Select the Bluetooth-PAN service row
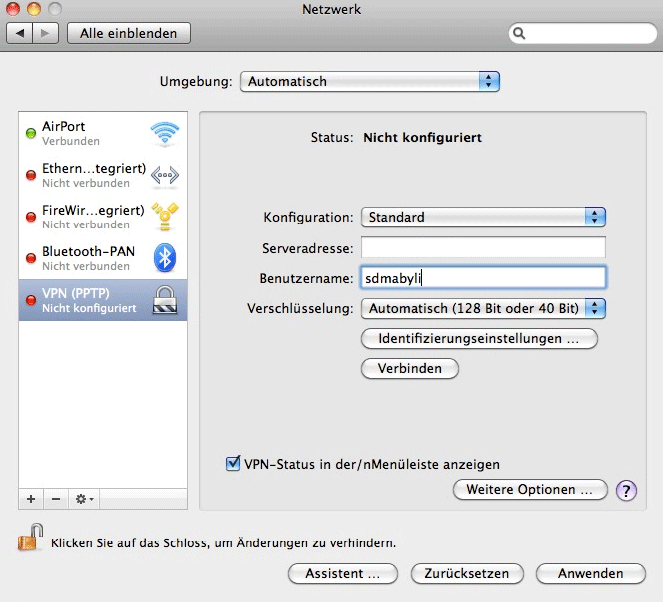This screenshot has height=602, width=663. pyautogui.click(x=103, y=258)
